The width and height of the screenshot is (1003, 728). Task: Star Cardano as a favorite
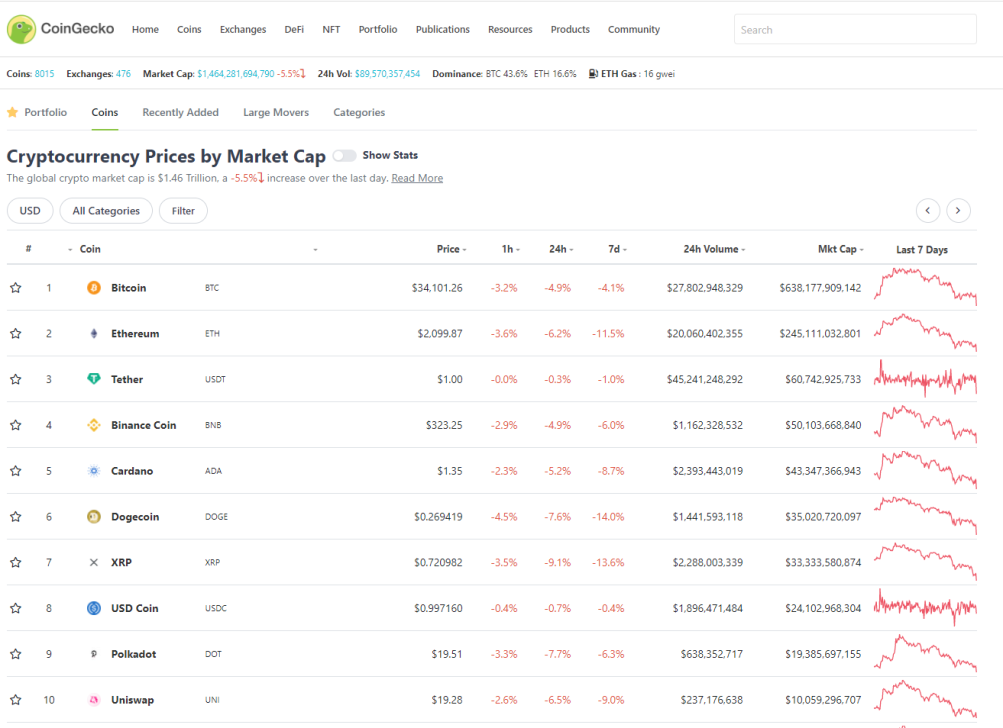[16, 471]
